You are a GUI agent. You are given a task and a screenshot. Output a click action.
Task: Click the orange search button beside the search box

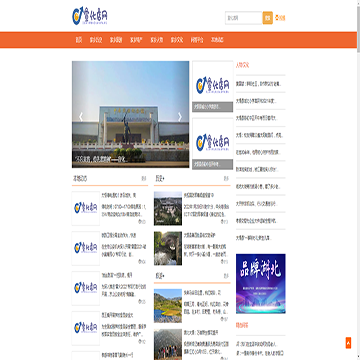268,18
